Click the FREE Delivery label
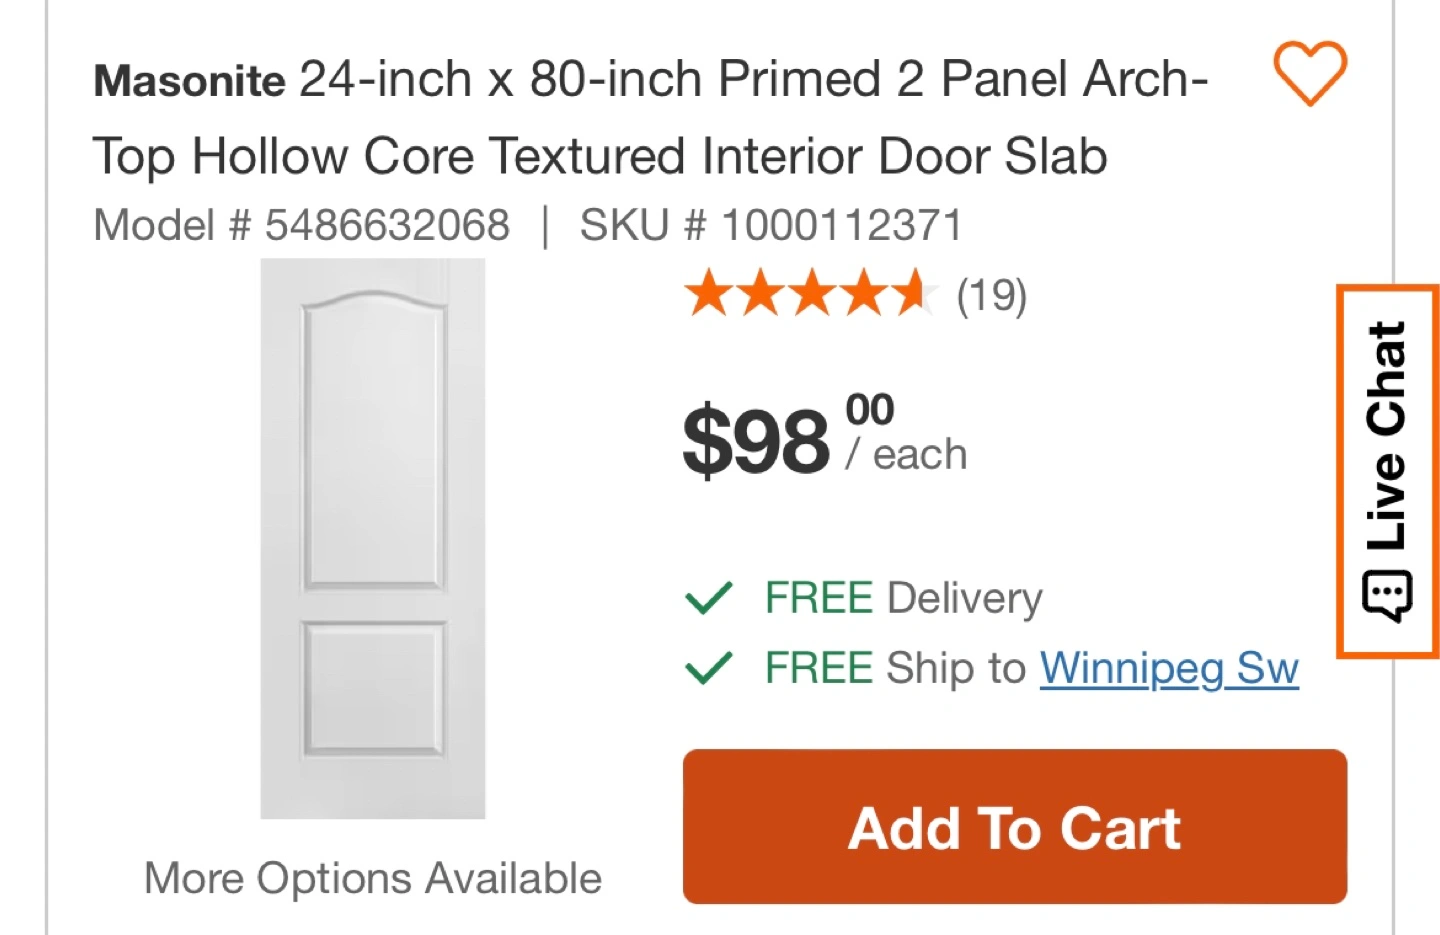Screen dimensions: 1440x935 903,598
